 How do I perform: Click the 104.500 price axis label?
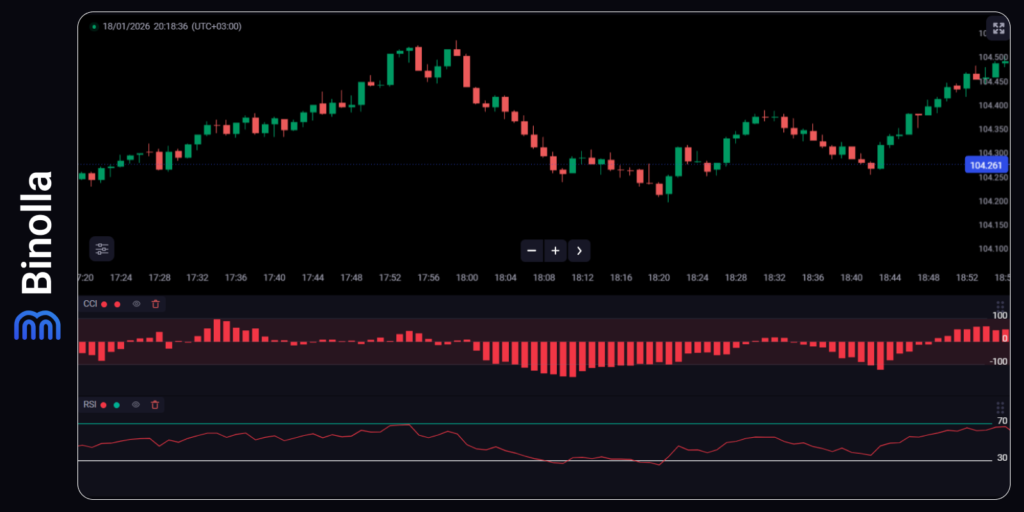coord(994,57)
